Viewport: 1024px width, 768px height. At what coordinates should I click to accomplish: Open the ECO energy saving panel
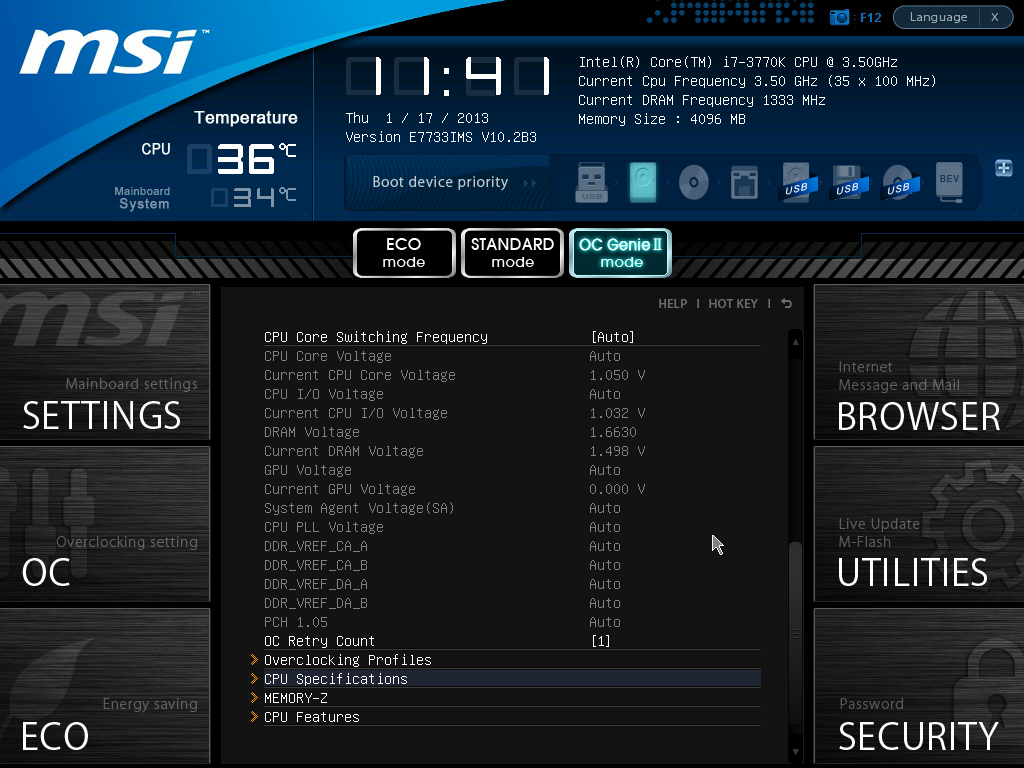click(x=105, y=686)
